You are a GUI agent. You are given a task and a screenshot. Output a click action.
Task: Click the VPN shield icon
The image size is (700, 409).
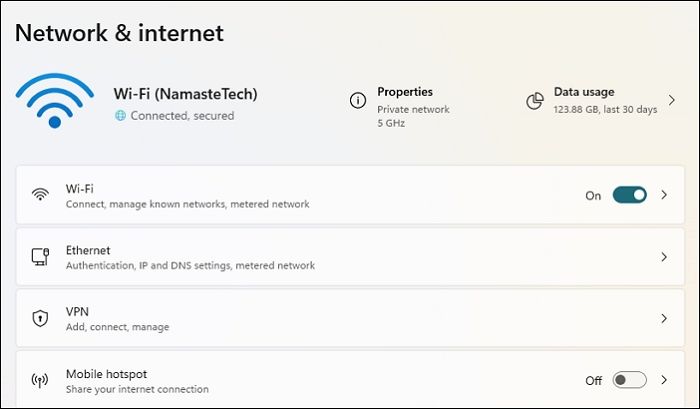click(x=40, y=319)
